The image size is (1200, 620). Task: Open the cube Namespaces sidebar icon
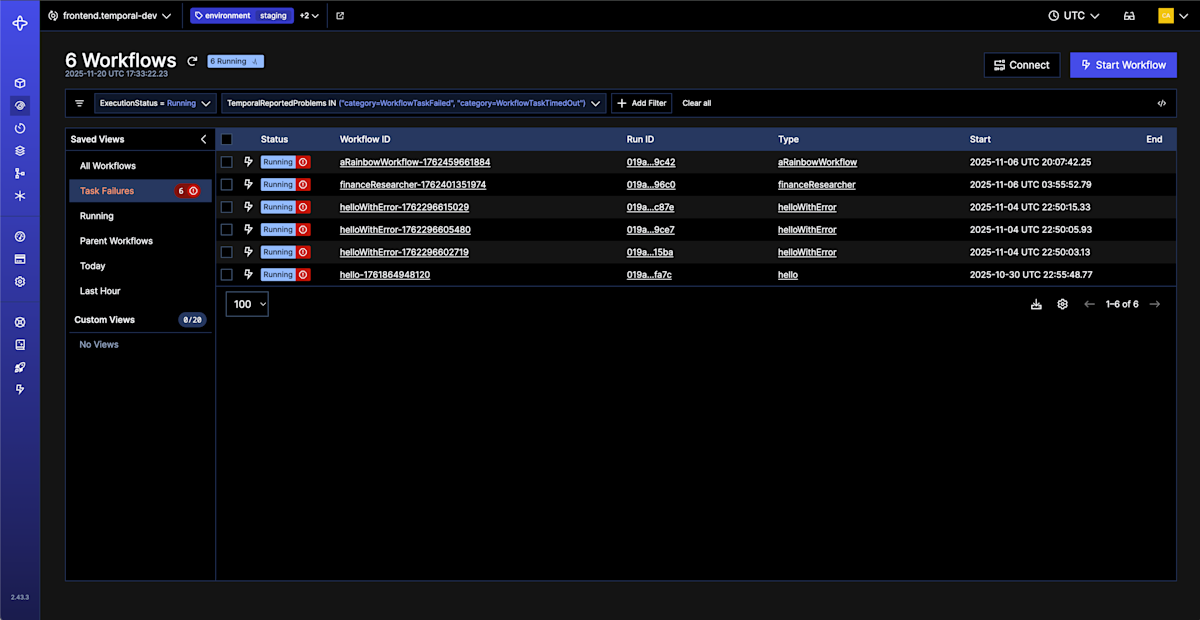[x=20, y=83]
